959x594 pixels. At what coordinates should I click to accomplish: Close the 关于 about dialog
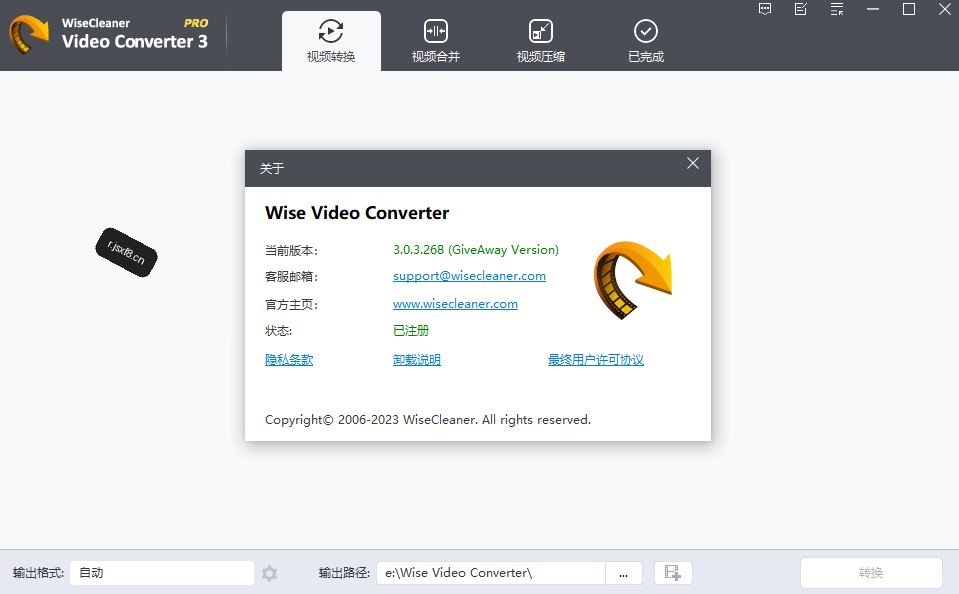692,163
